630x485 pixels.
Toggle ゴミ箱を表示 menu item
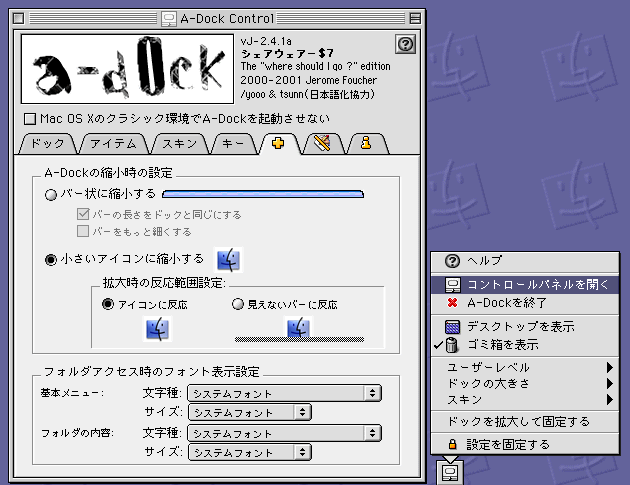pyautogui.click(x=525, y=345)
